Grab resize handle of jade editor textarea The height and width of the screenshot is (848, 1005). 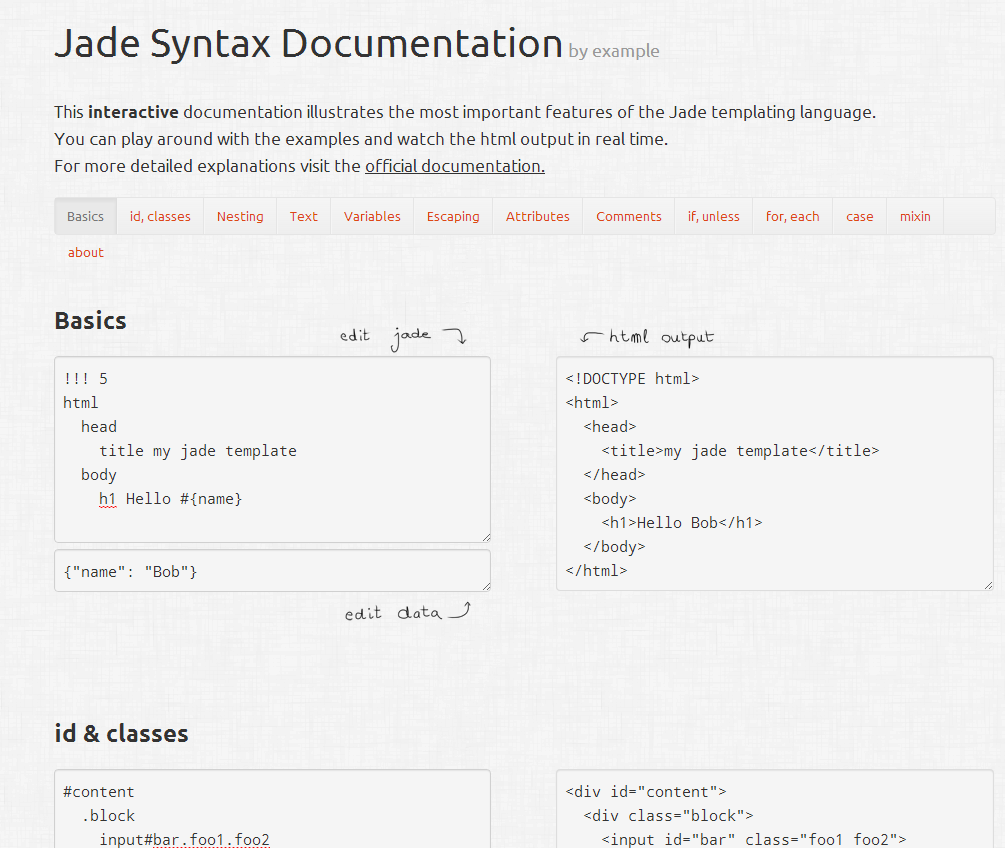485,537
